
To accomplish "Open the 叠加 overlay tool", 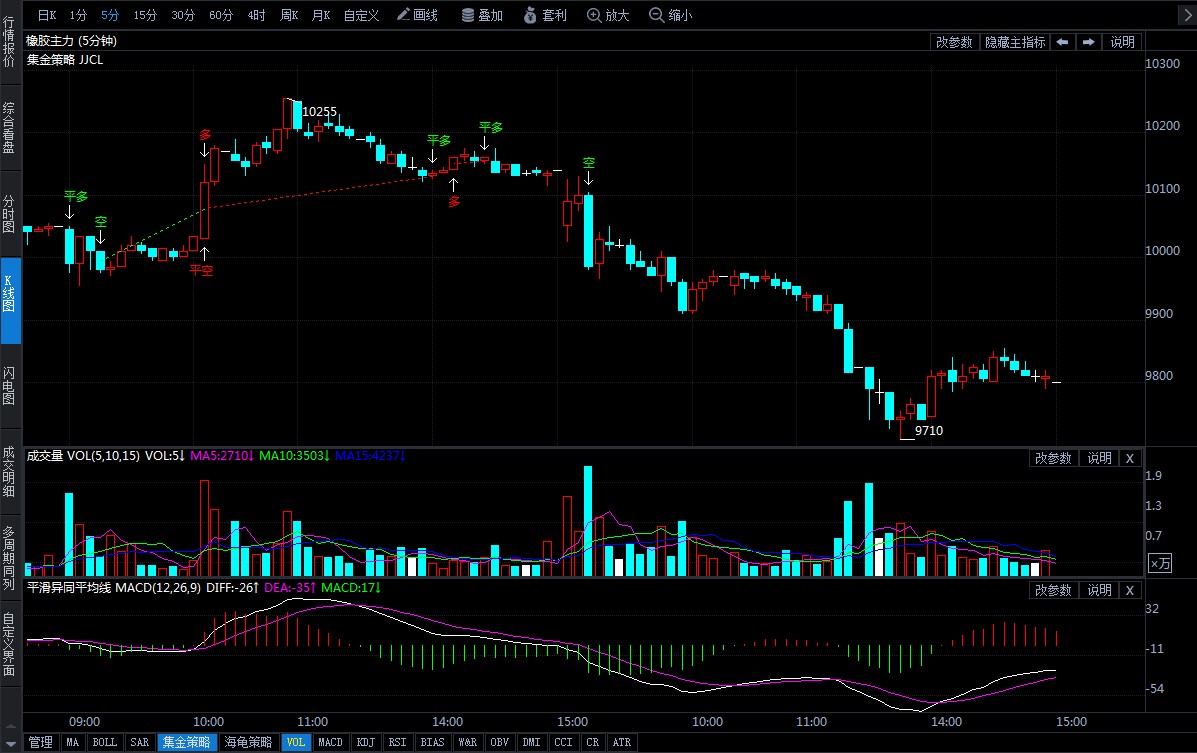I will pos(482,15).
